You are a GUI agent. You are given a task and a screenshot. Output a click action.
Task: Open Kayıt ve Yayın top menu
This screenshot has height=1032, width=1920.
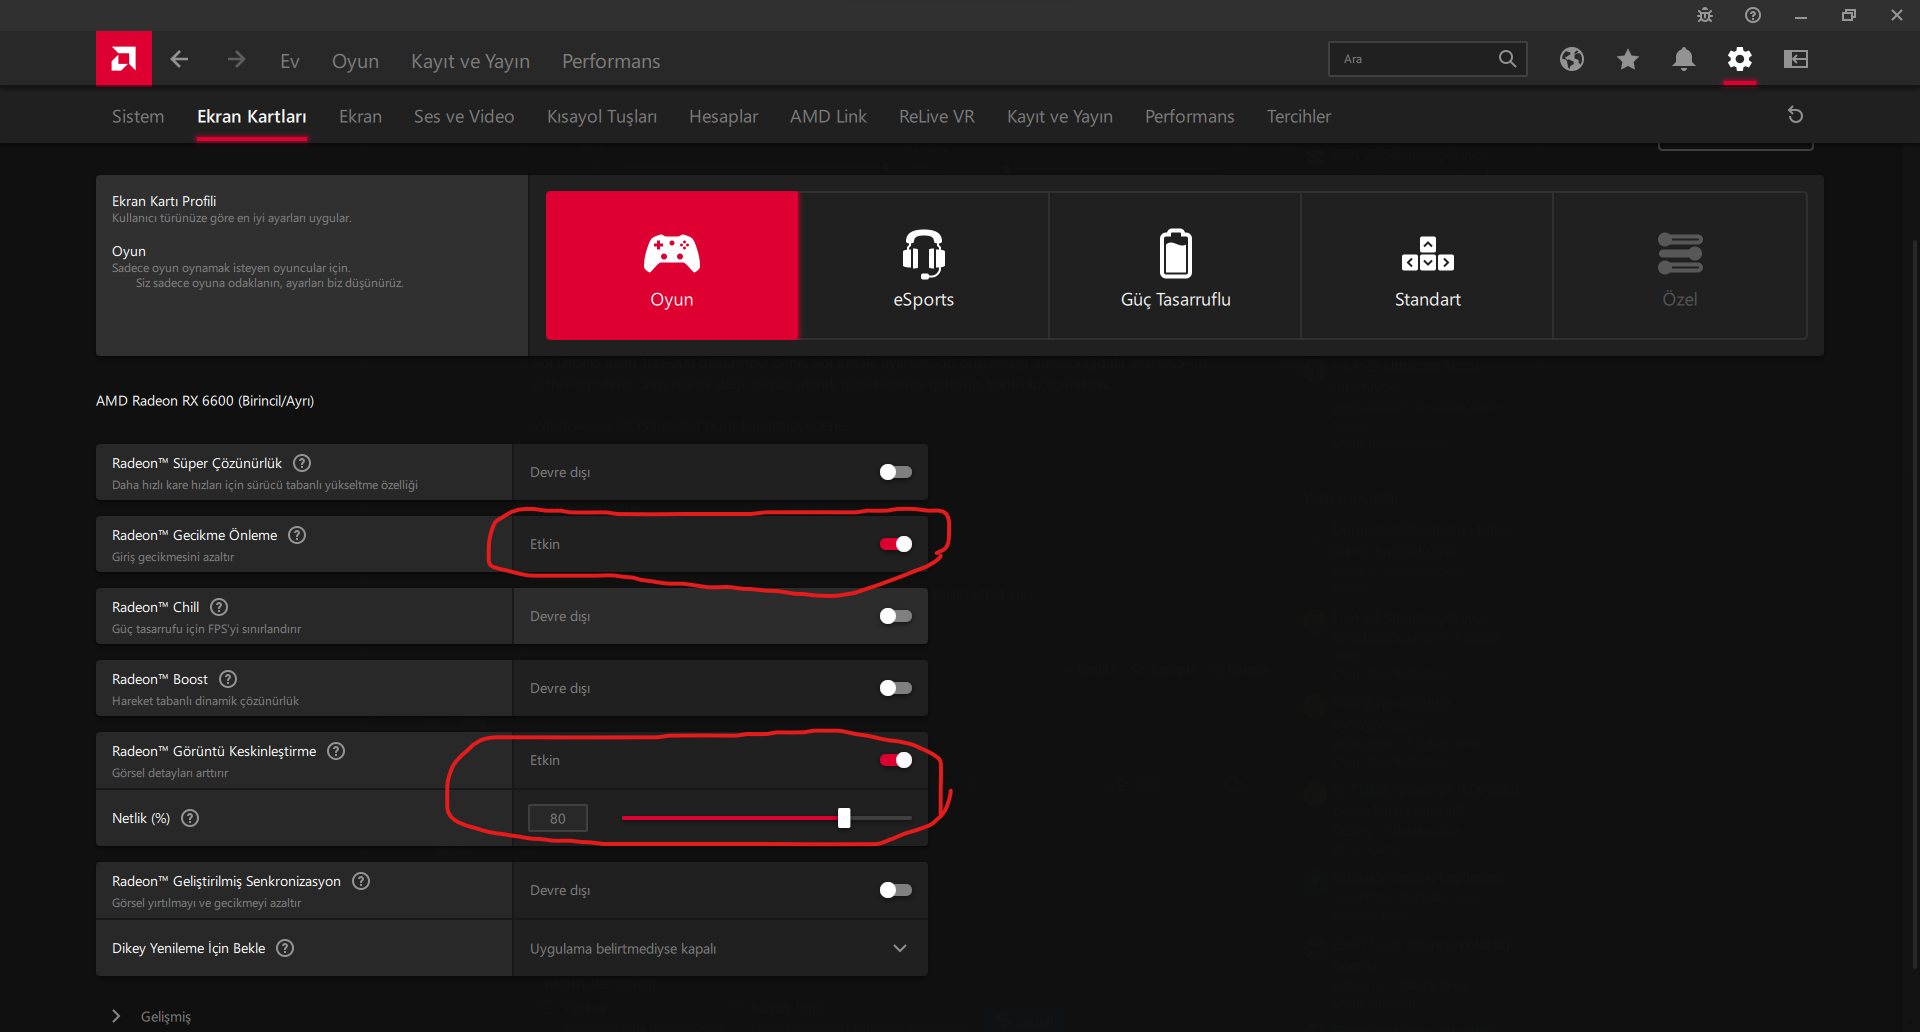[x=470, y=61]
